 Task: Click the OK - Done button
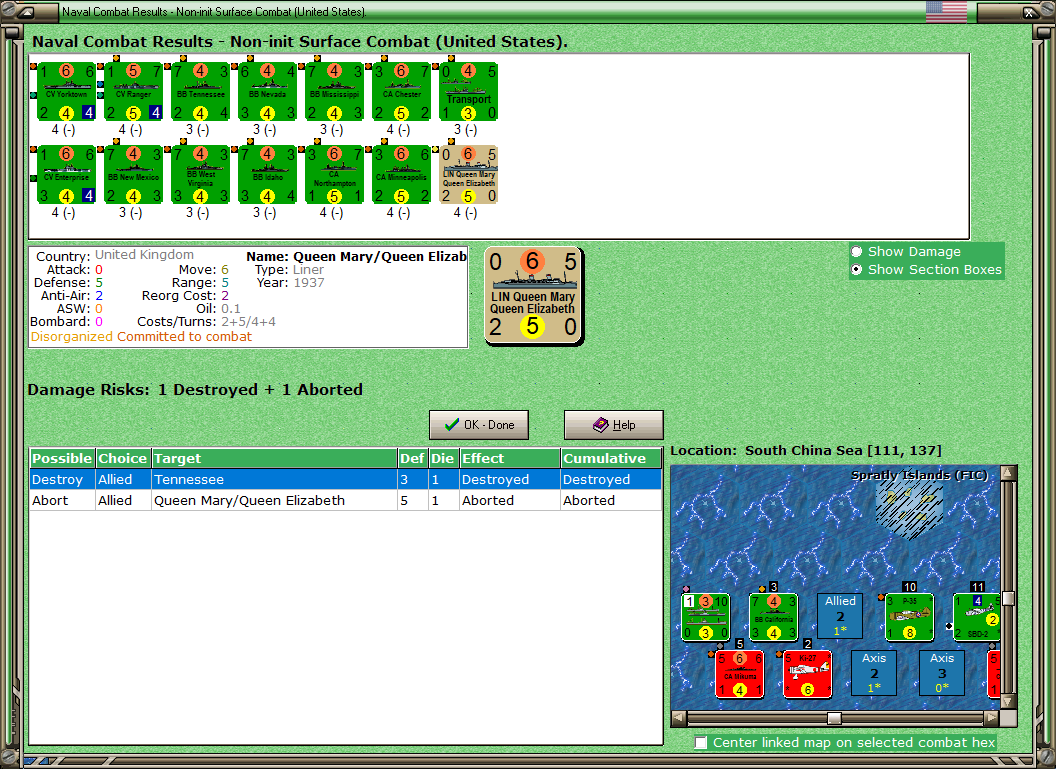479,425
